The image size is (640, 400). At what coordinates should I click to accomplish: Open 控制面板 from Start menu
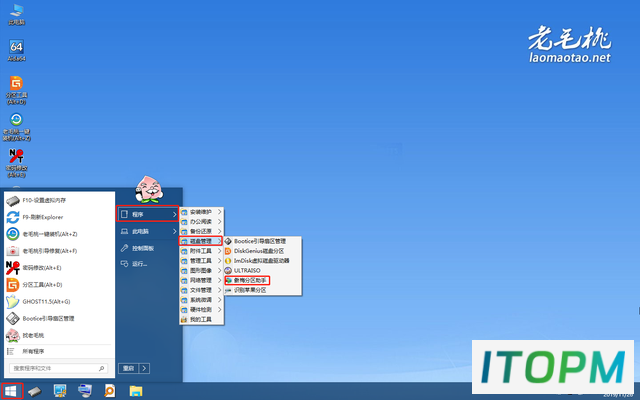[148, 248]
